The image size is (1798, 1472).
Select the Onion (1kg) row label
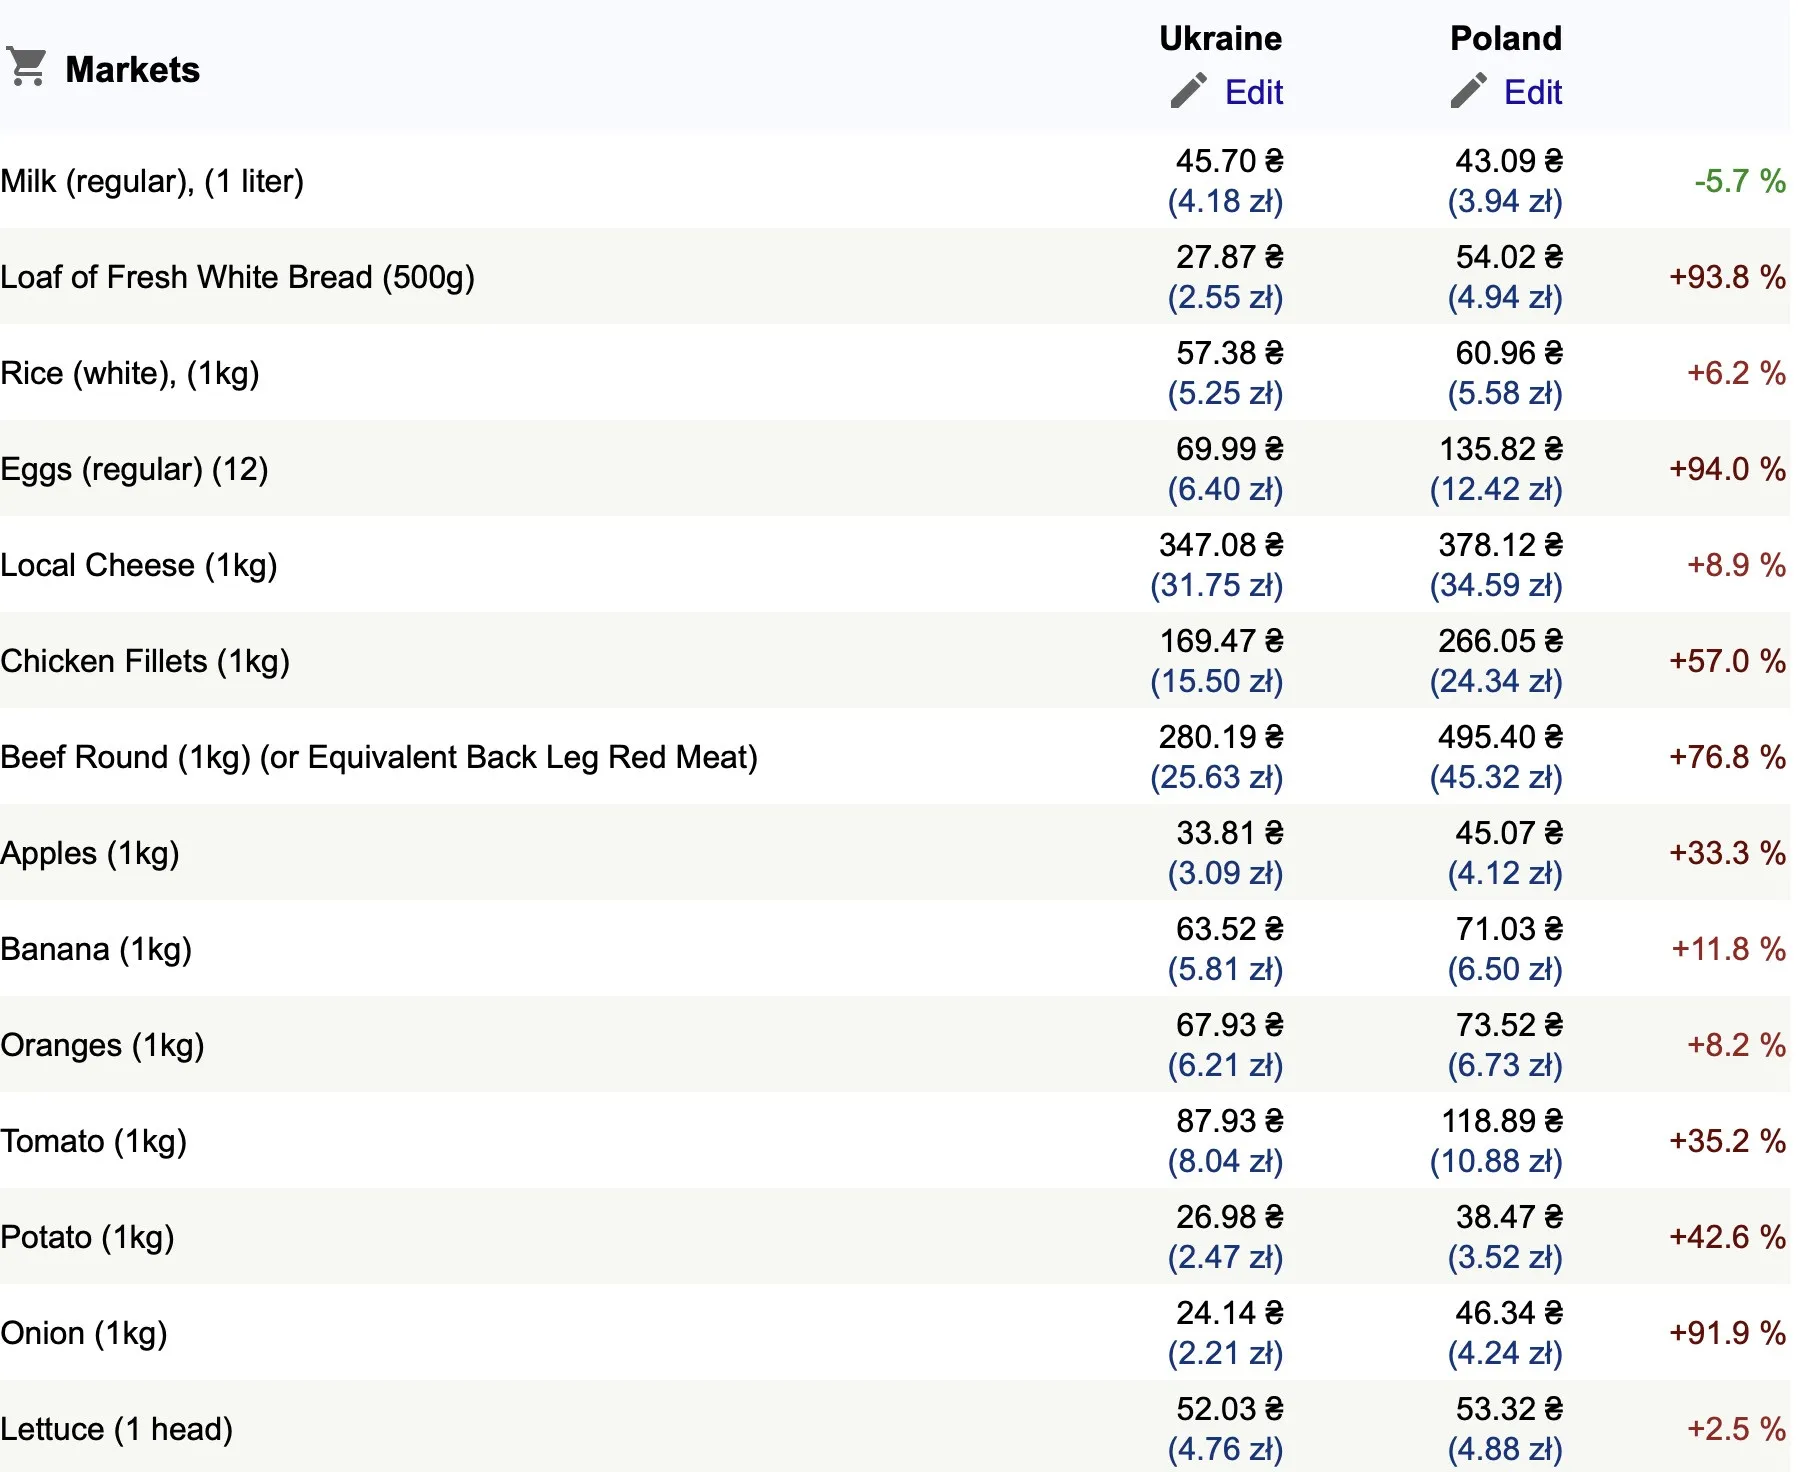tap(84, 1333)
